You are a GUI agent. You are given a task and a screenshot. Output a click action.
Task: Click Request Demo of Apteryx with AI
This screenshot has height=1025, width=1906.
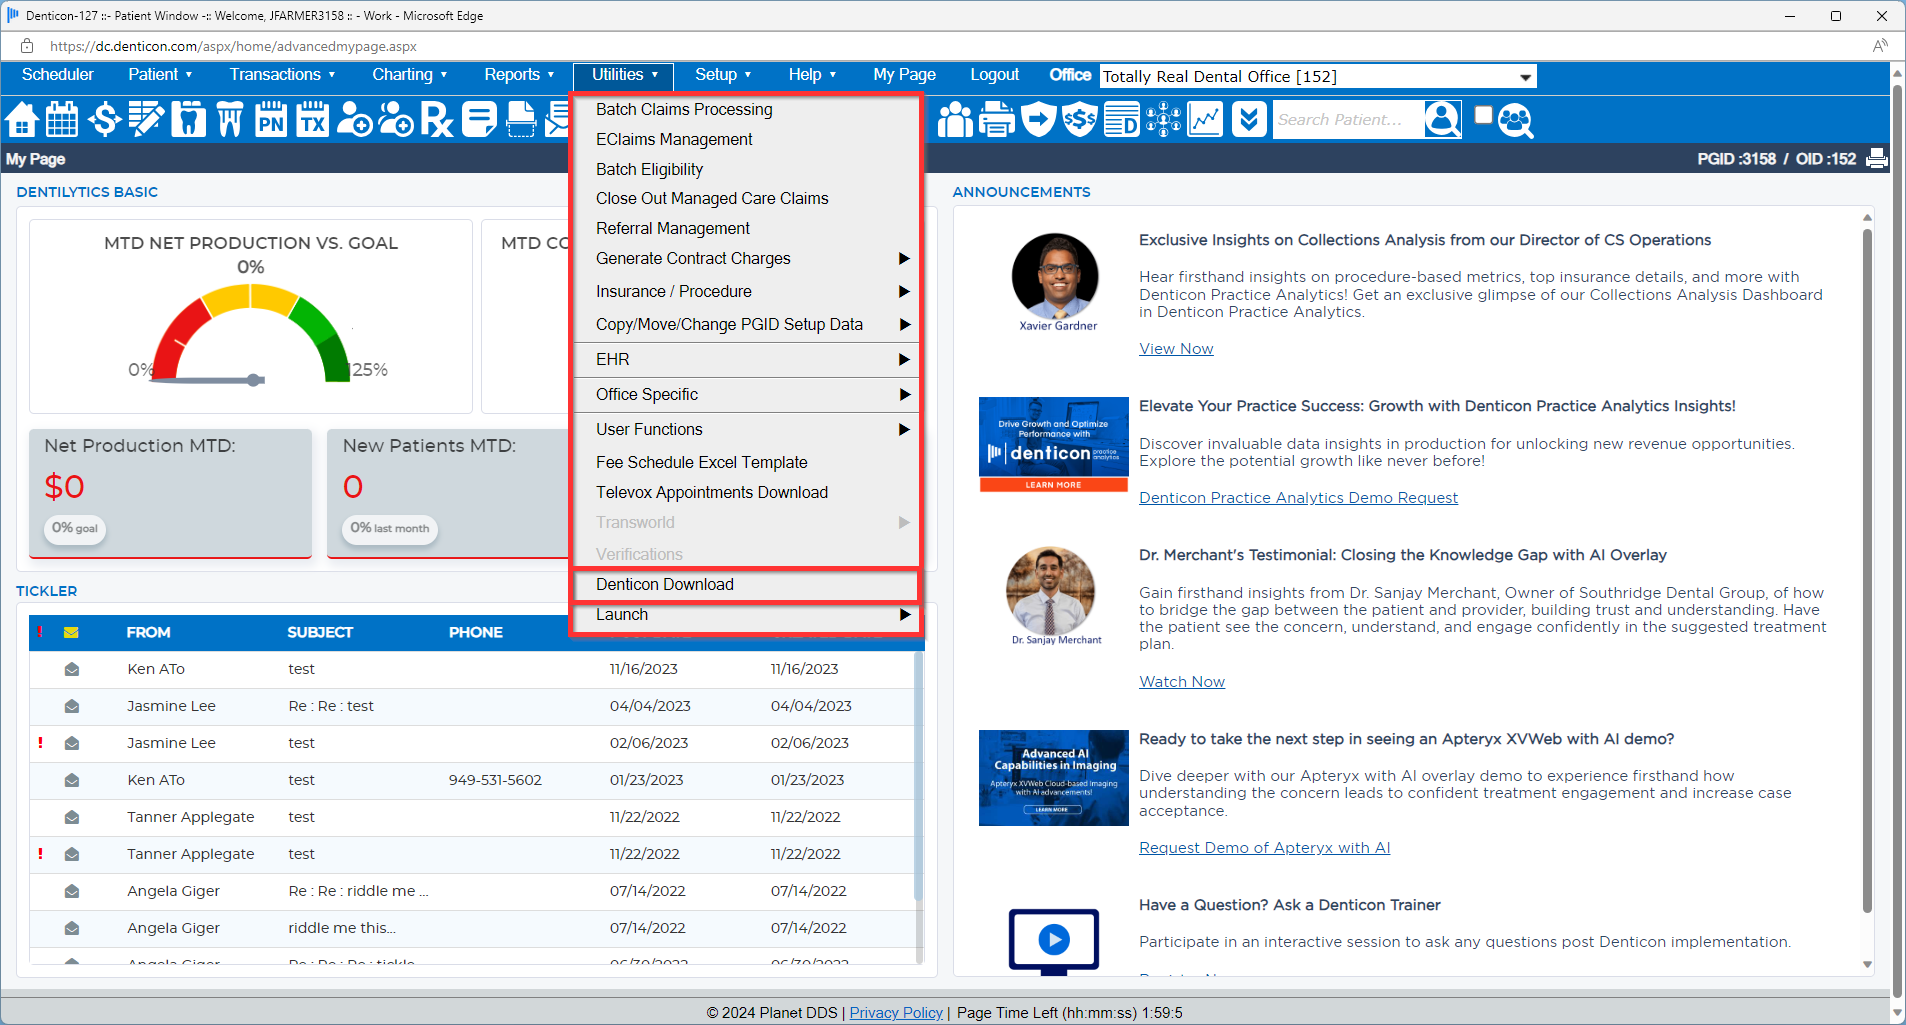point(1264,848)
